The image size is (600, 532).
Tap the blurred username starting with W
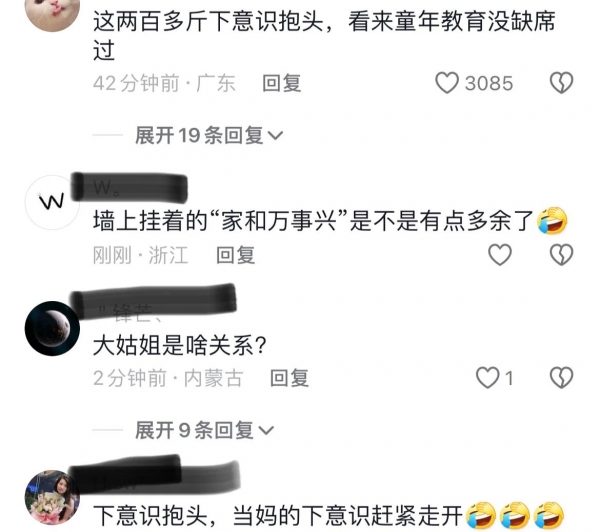130,188
